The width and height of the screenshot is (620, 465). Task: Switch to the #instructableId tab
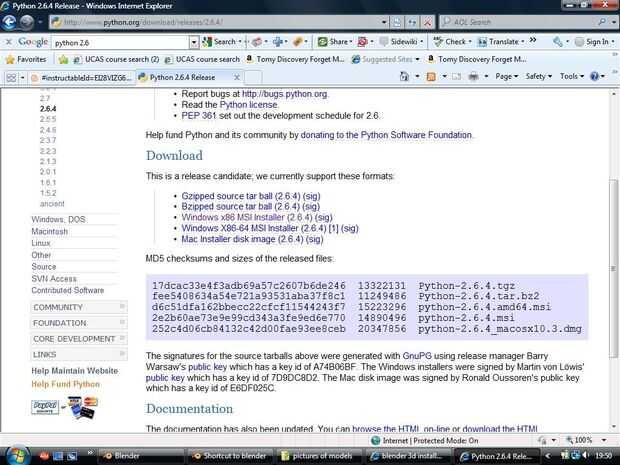tap(81, 78)
